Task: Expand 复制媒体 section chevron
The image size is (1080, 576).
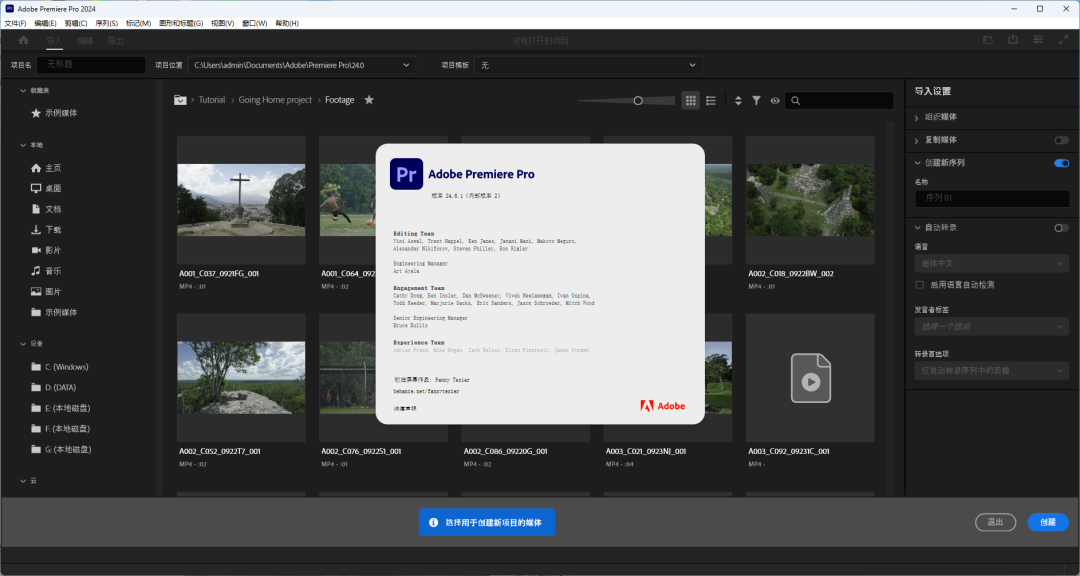Action: pos(917,141)
